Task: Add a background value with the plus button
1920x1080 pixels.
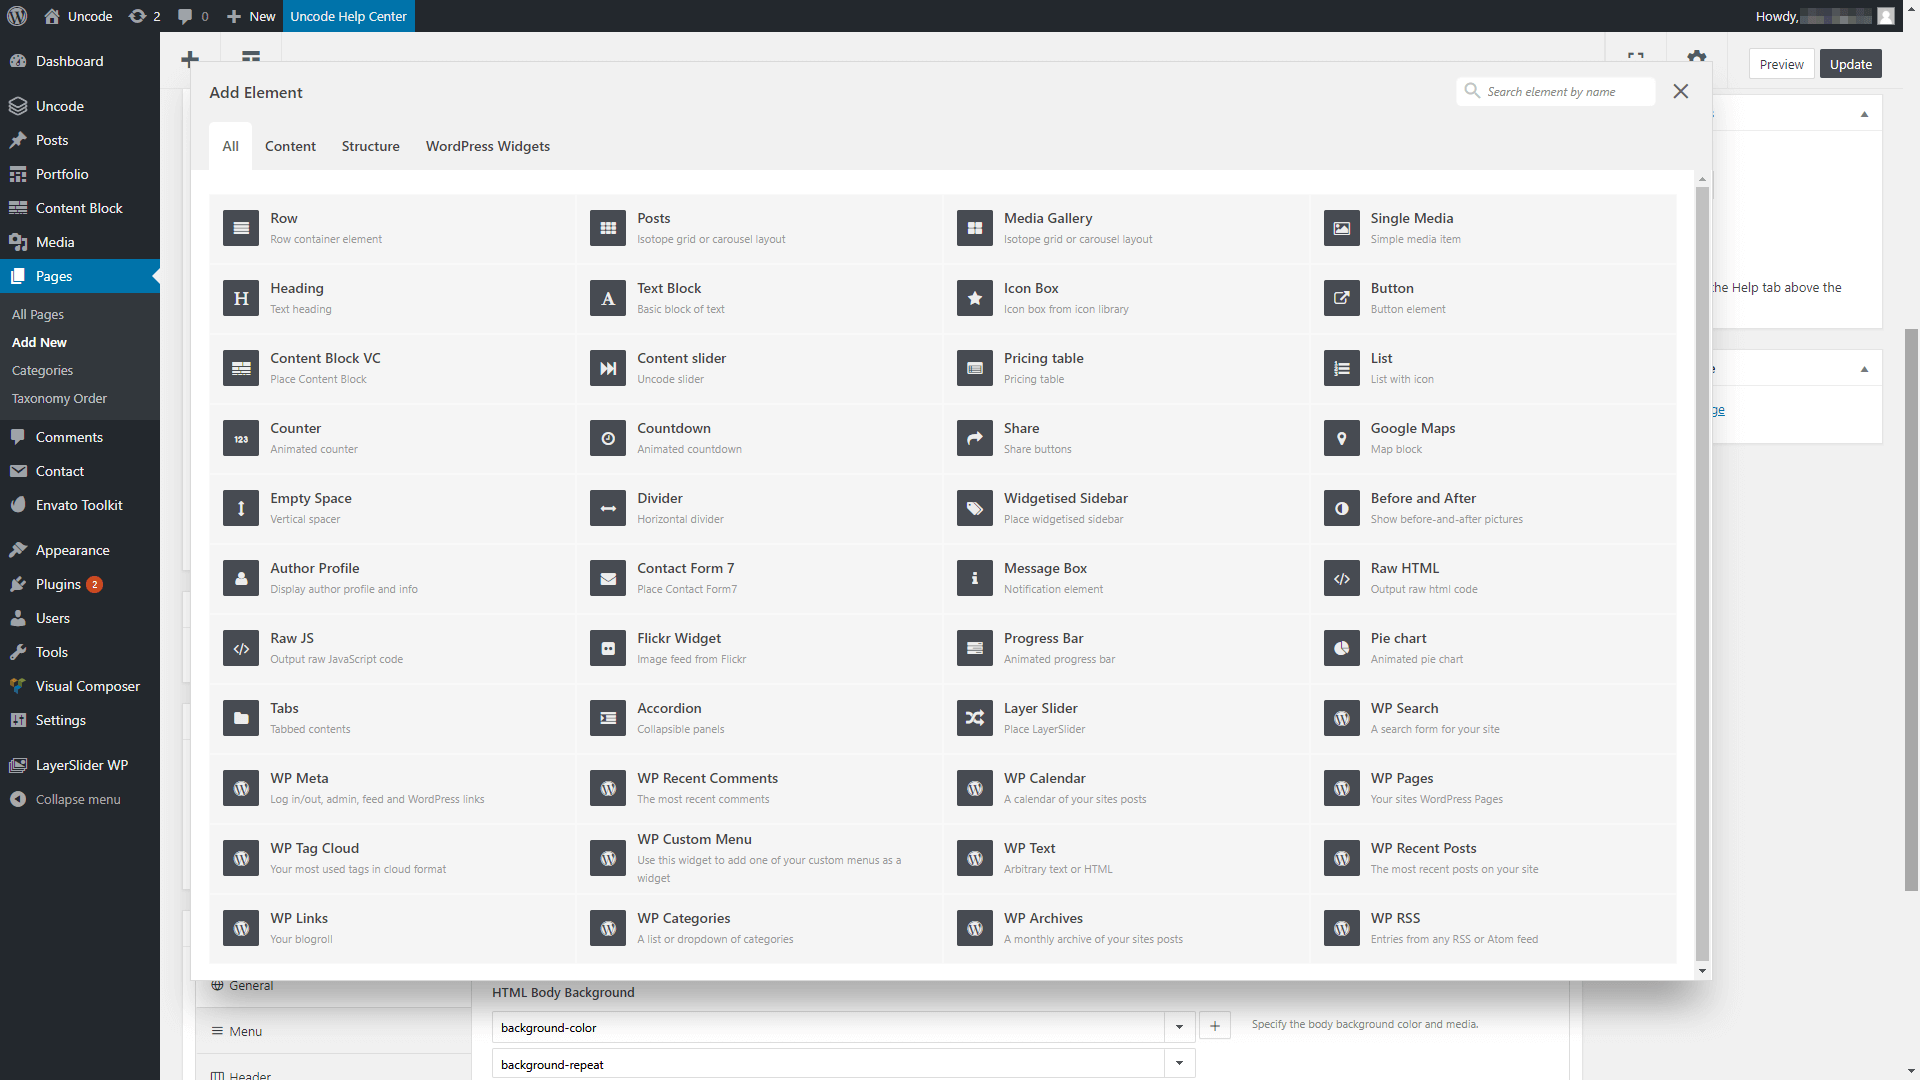Action: [1215, 1026]
